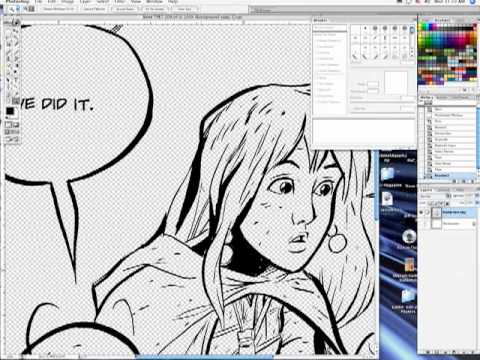Click the zoom tool preset icon in options bar
The height and width of the screenshot is (360, 480).
tap(11, 9)
